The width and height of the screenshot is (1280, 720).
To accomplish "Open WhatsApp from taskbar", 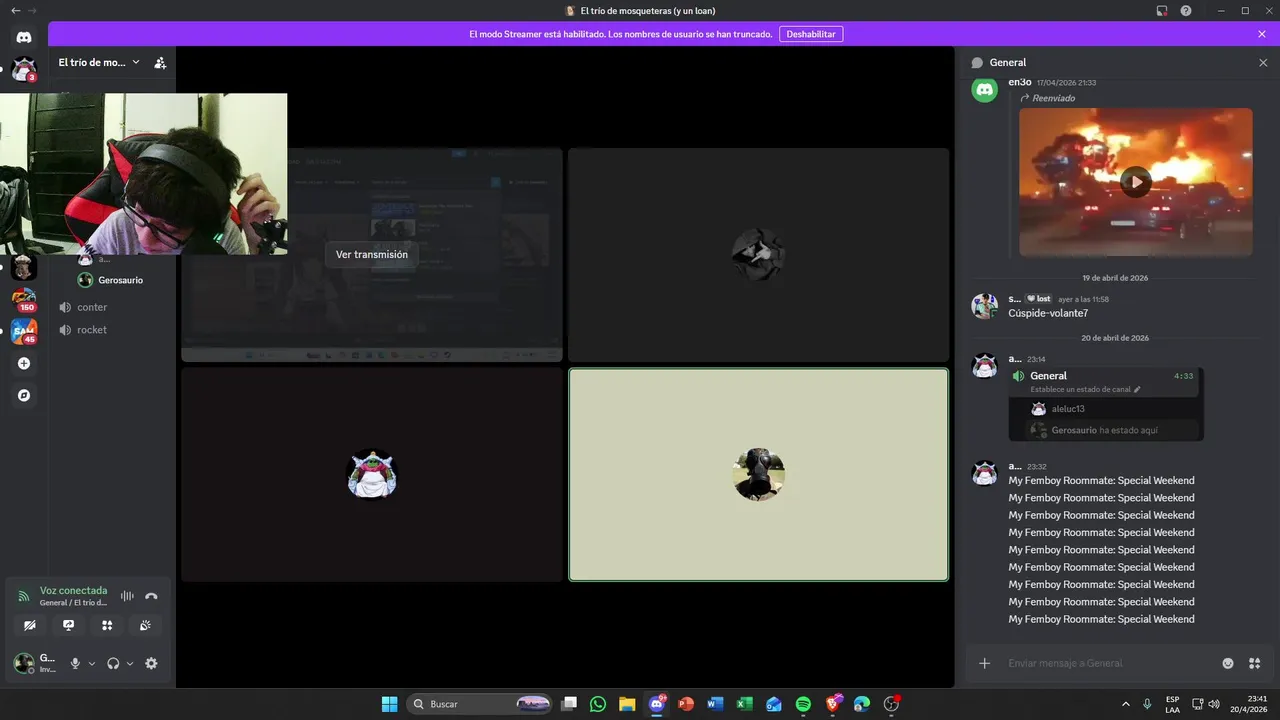I will (x=598, y=704).
